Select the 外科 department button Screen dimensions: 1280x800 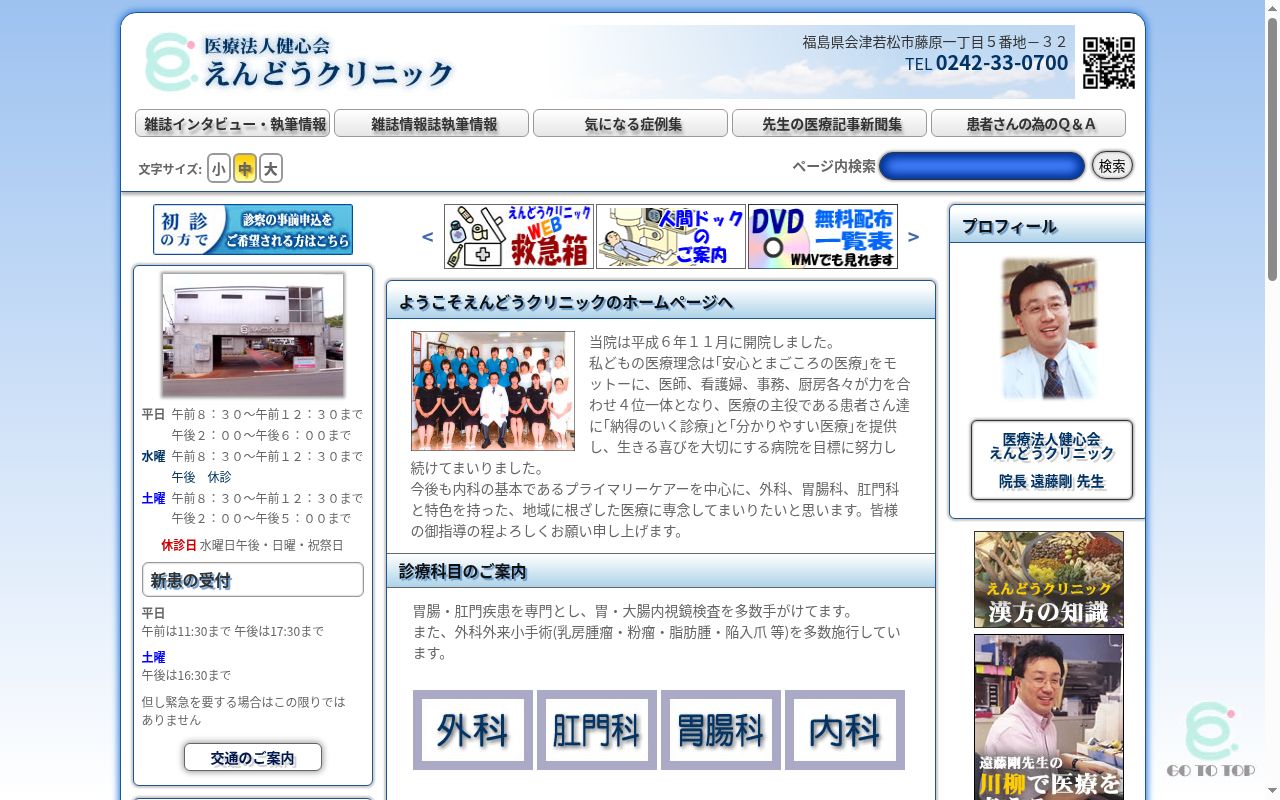point(473,730)
